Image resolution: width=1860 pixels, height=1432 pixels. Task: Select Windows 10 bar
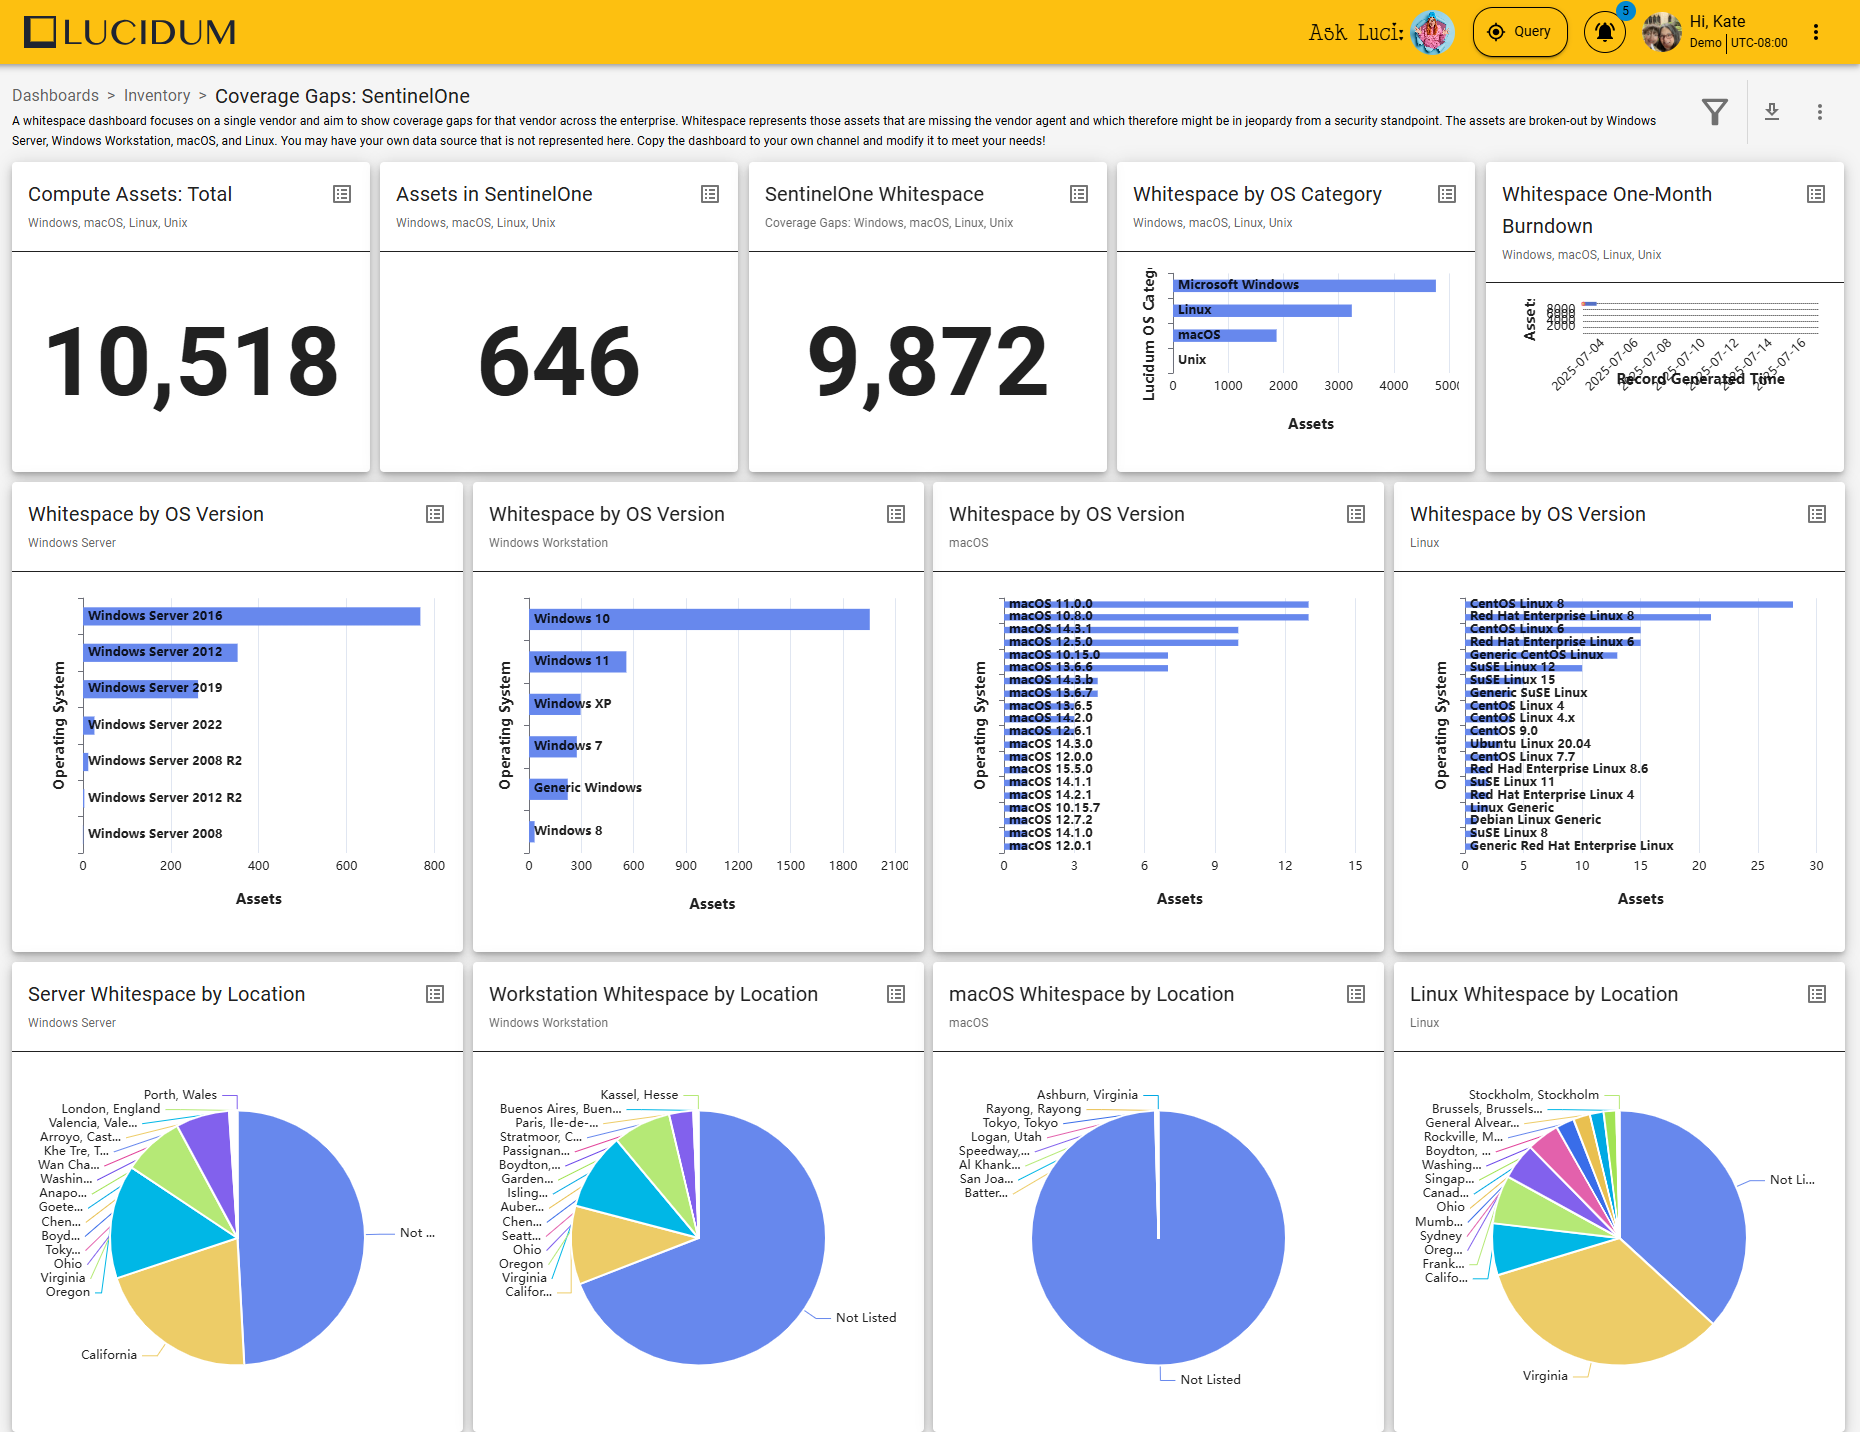pos(700,619)
